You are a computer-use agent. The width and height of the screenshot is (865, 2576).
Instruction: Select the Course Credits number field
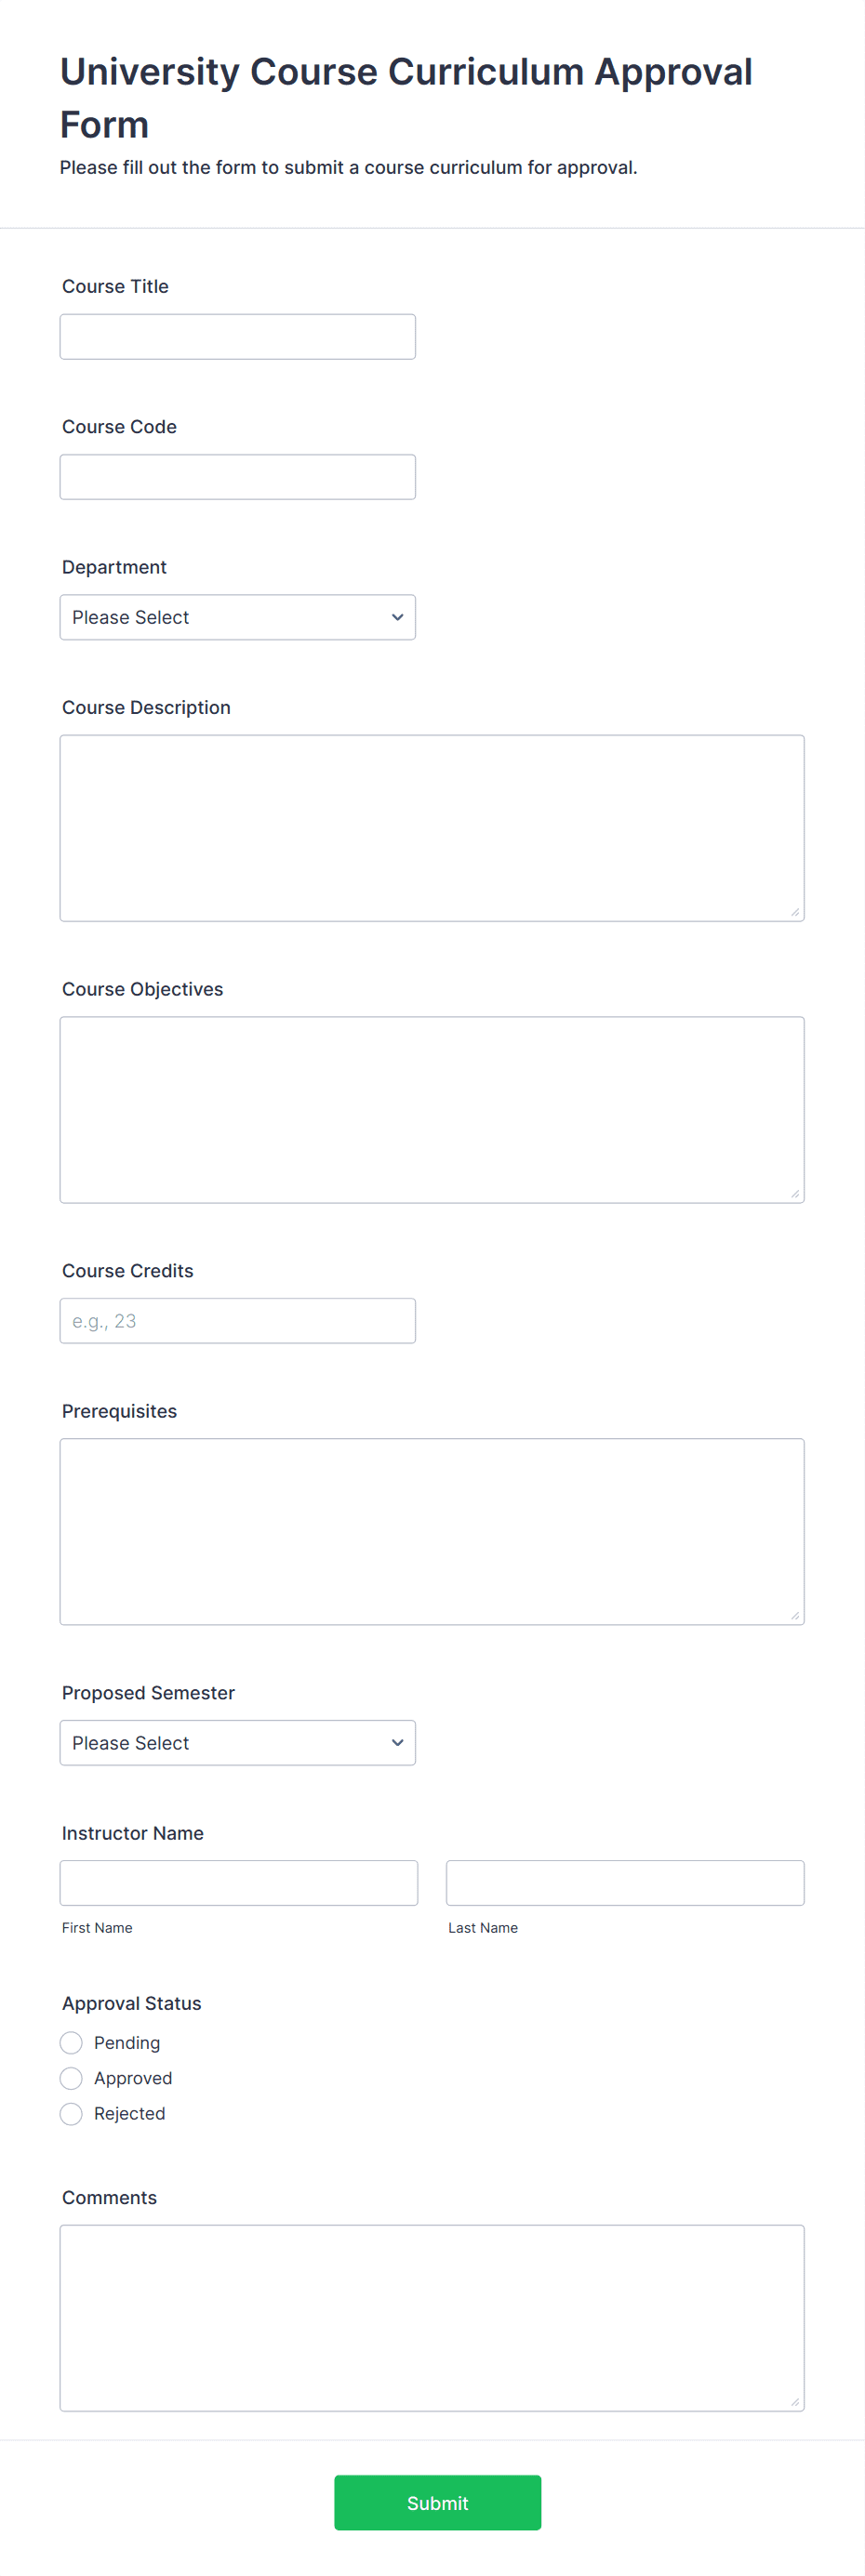(x=237, y=1321)
